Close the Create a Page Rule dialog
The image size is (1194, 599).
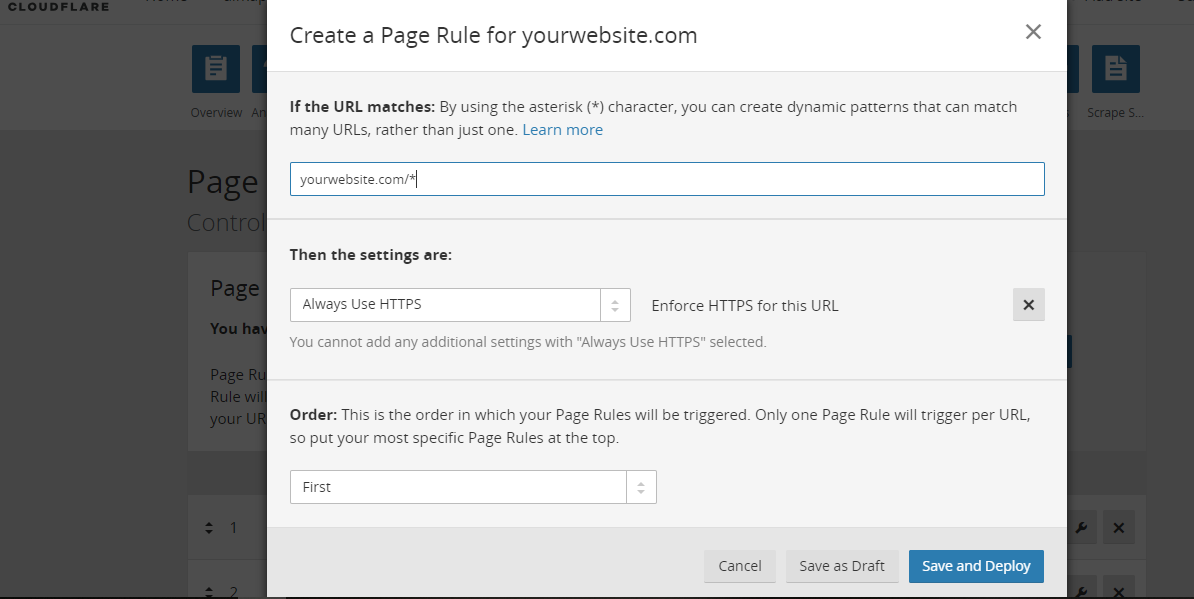pos(1033,32)
